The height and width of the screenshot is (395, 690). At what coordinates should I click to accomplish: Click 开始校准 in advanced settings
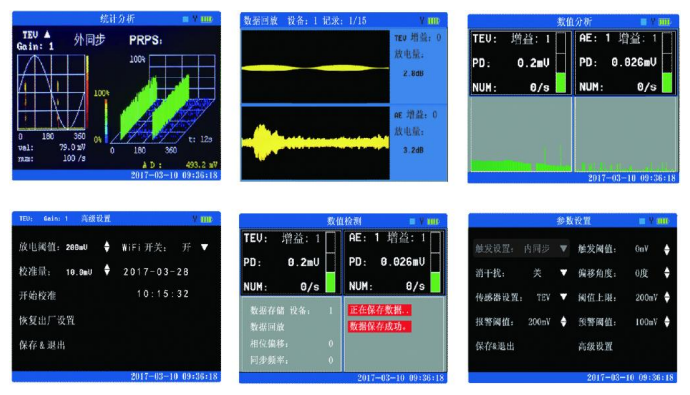[37, 296]
